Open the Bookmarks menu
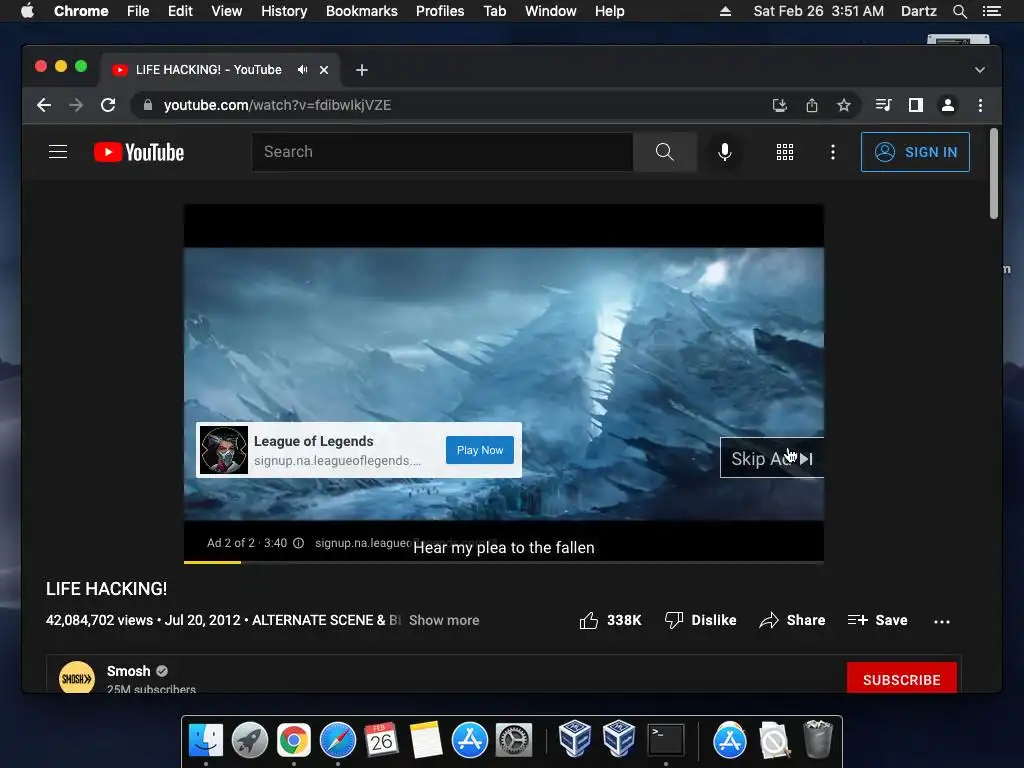 362,11
